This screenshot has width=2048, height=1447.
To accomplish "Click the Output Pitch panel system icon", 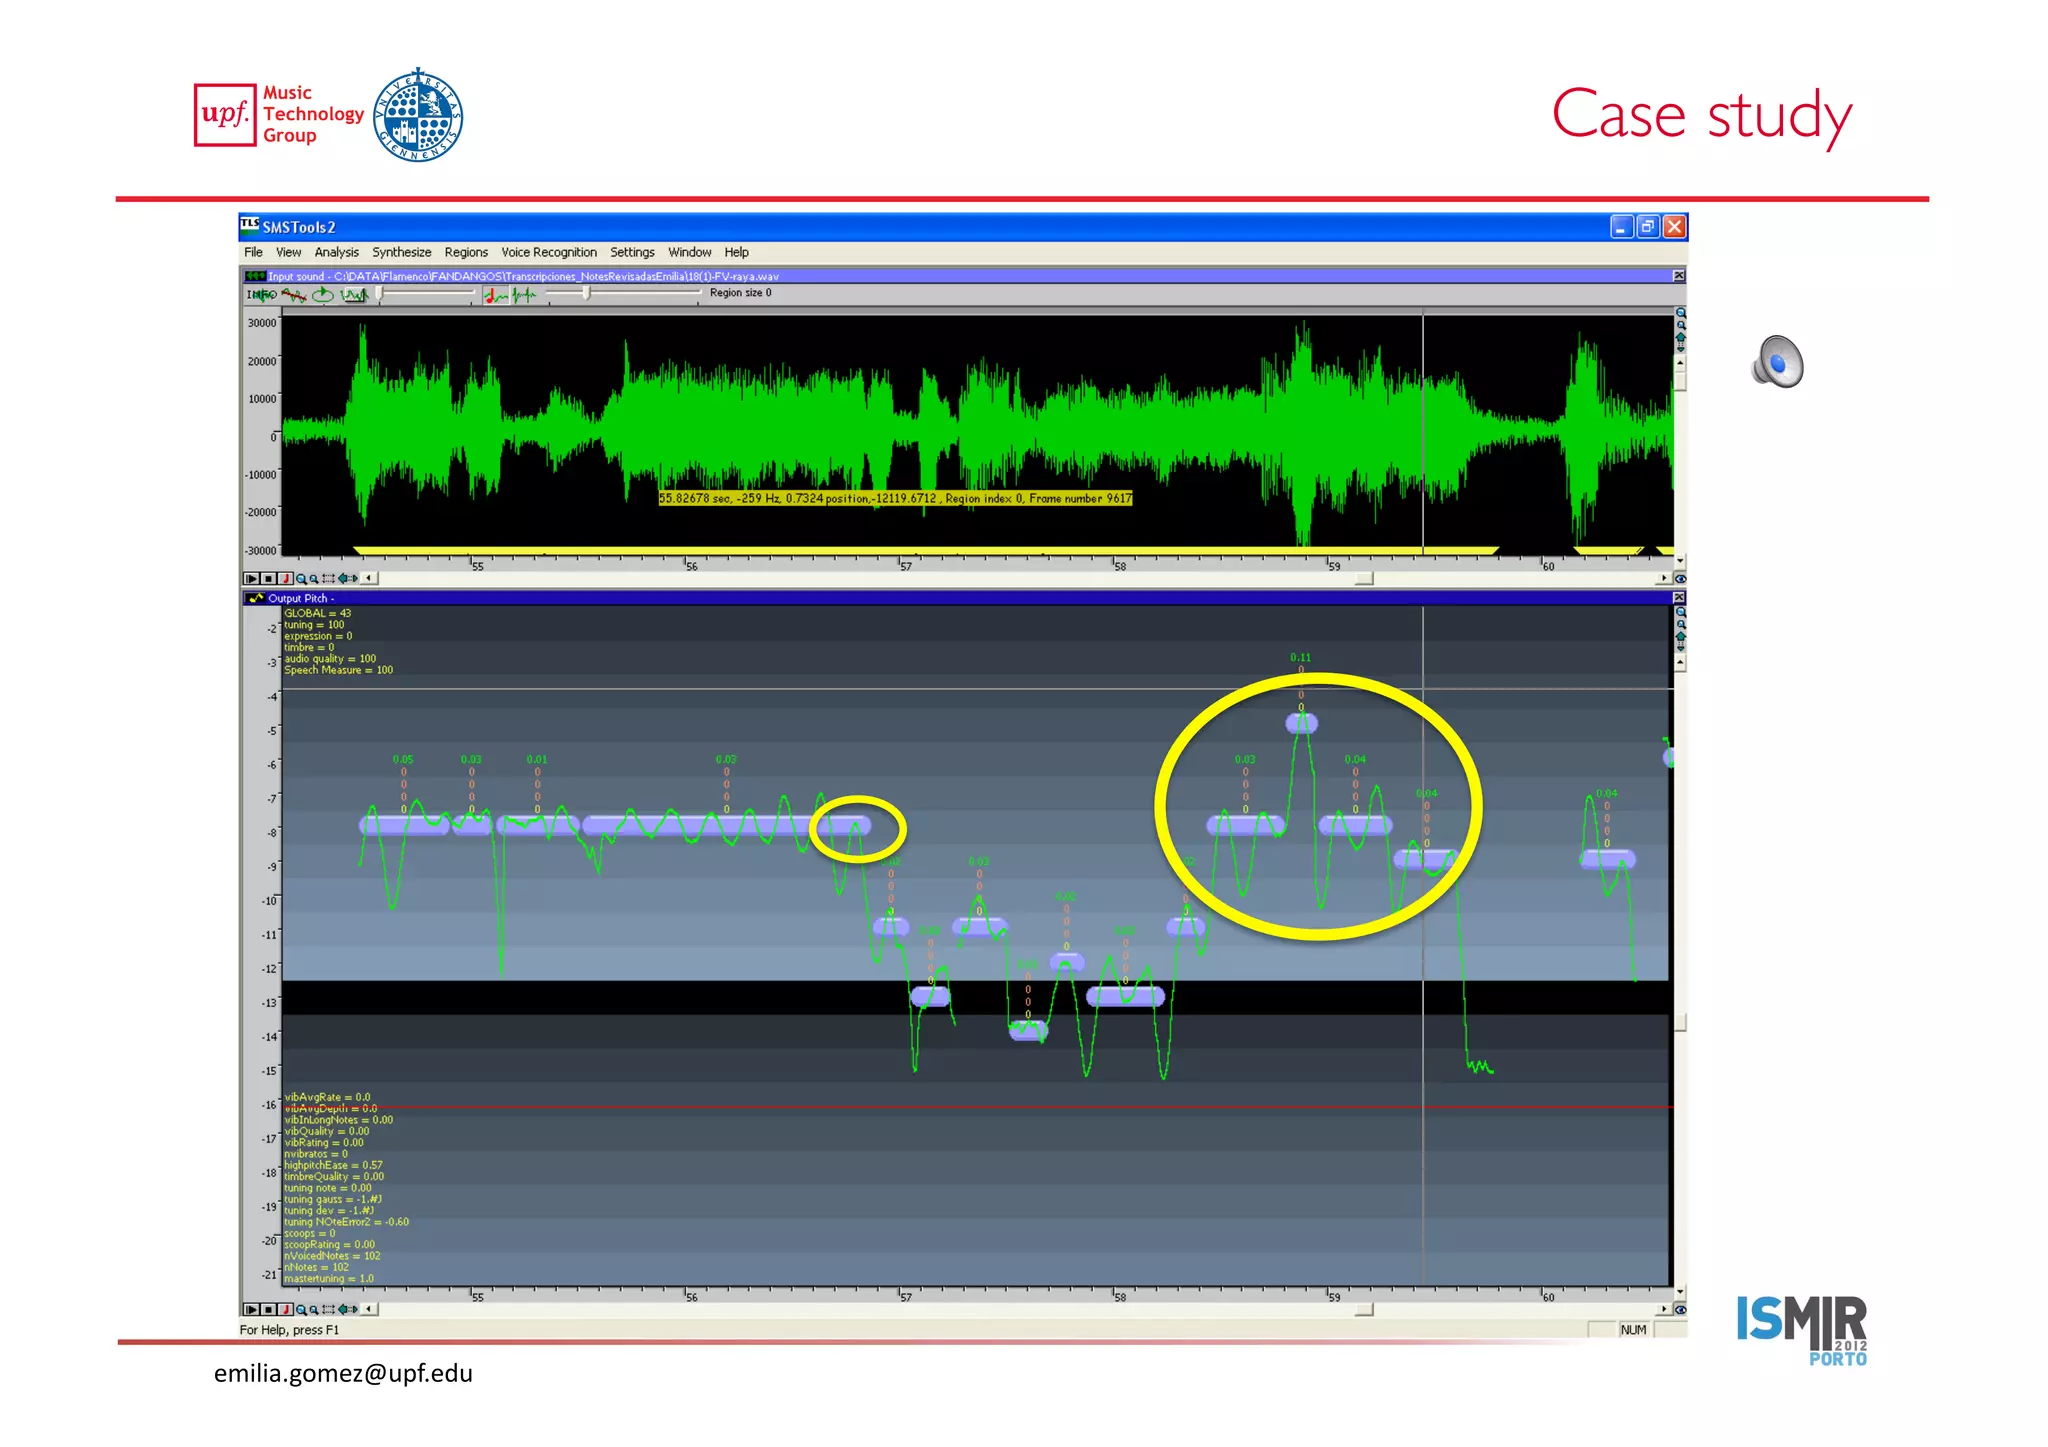I will pyautogui.click(x=255, y=598).
